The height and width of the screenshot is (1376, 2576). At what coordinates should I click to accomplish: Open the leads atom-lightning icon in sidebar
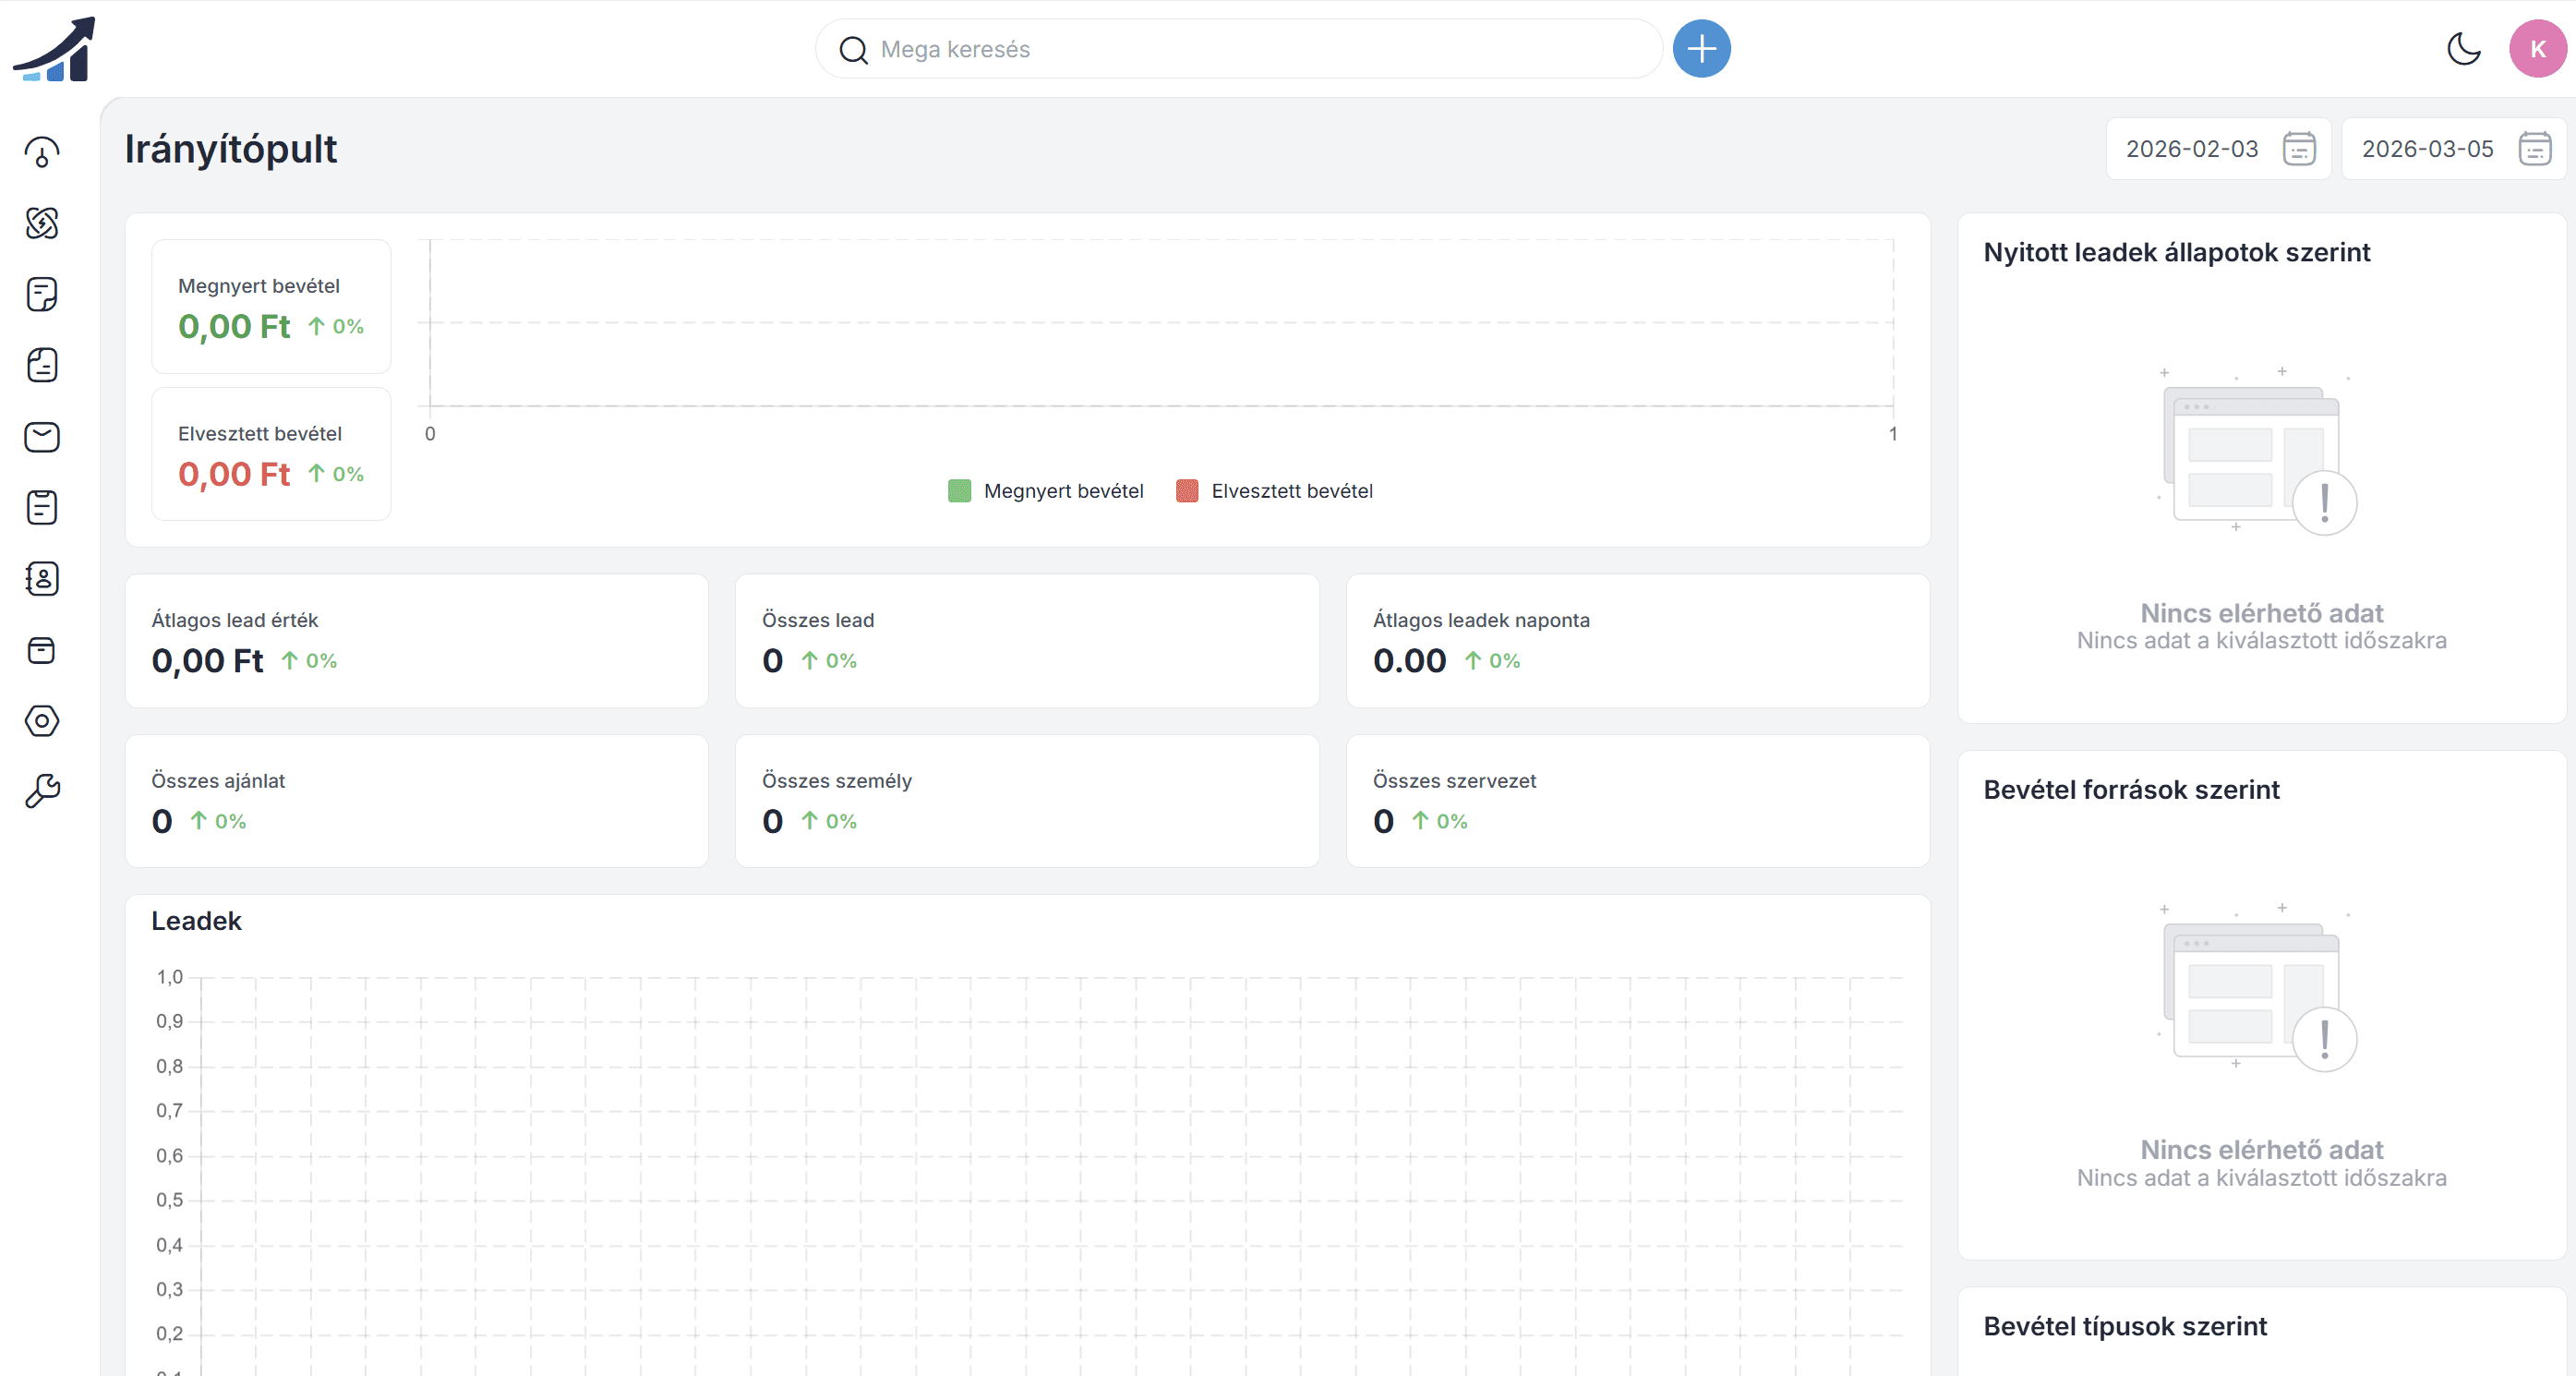click(x=42, y=223)
